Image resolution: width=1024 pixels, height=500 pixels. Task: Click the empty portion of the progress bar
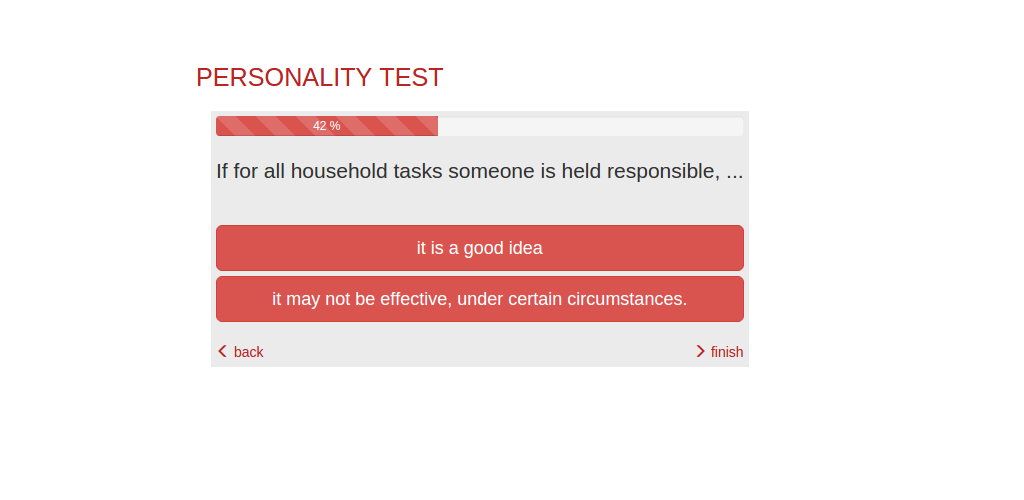590,126
